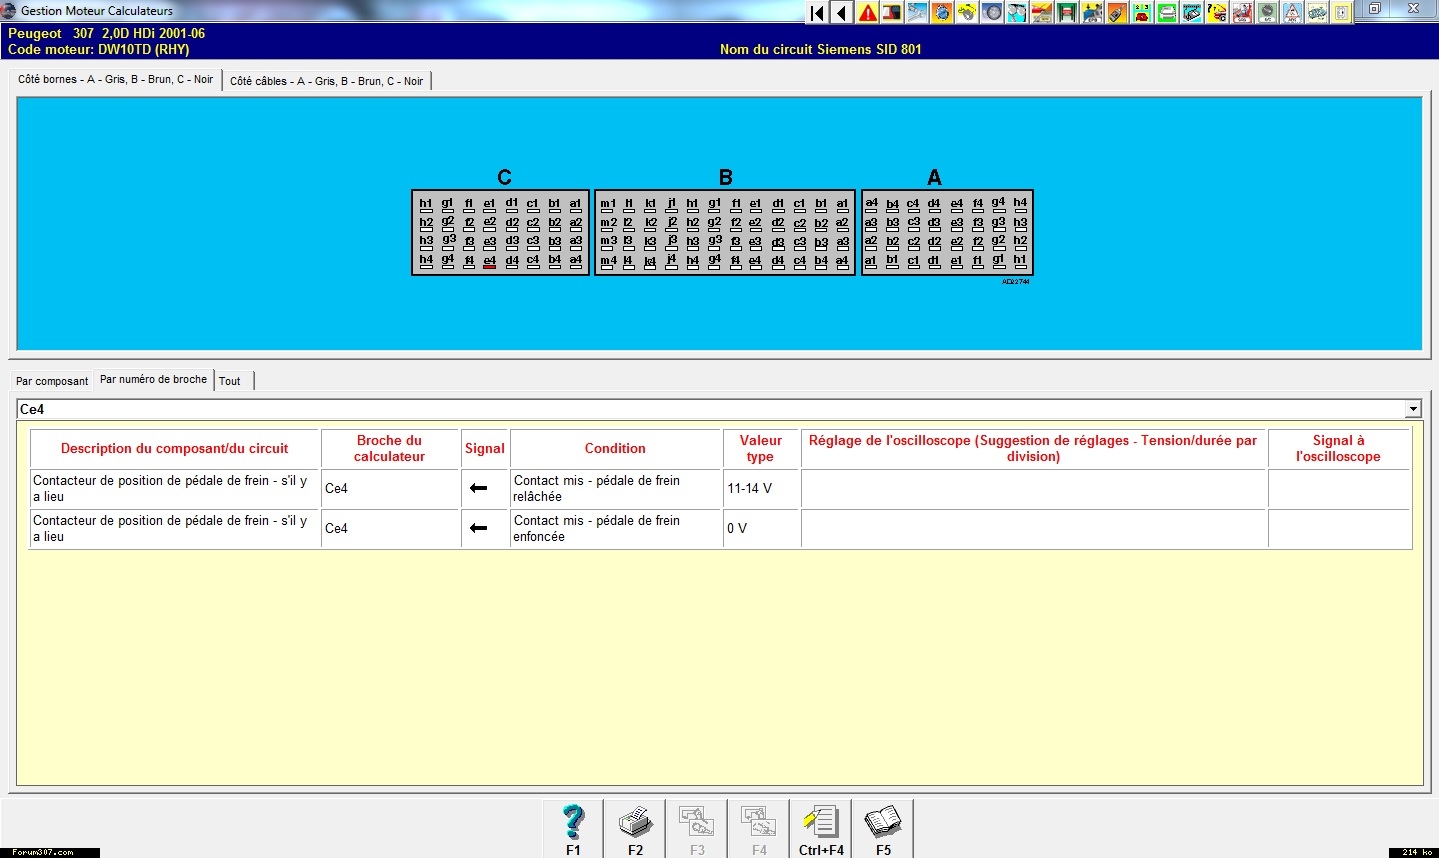Select the Par composant tab
Screen dimensions: 1439x858
52,381
